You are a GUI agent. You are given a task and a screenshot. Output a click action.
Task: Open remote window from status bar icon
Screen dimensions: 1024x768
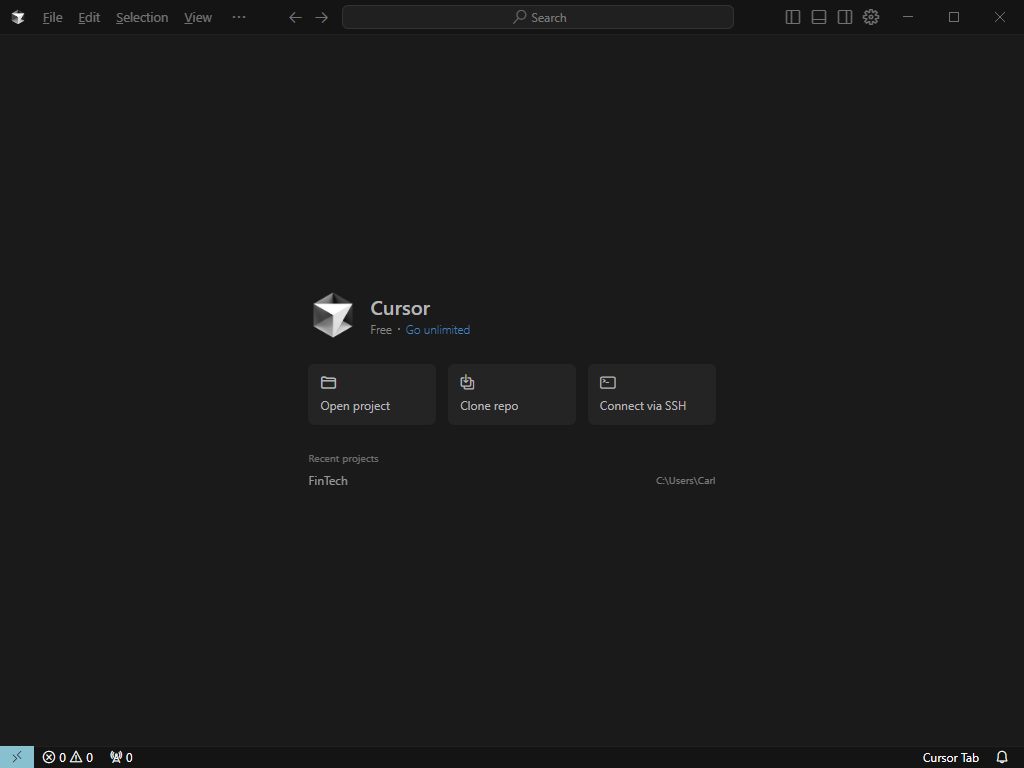17,758
